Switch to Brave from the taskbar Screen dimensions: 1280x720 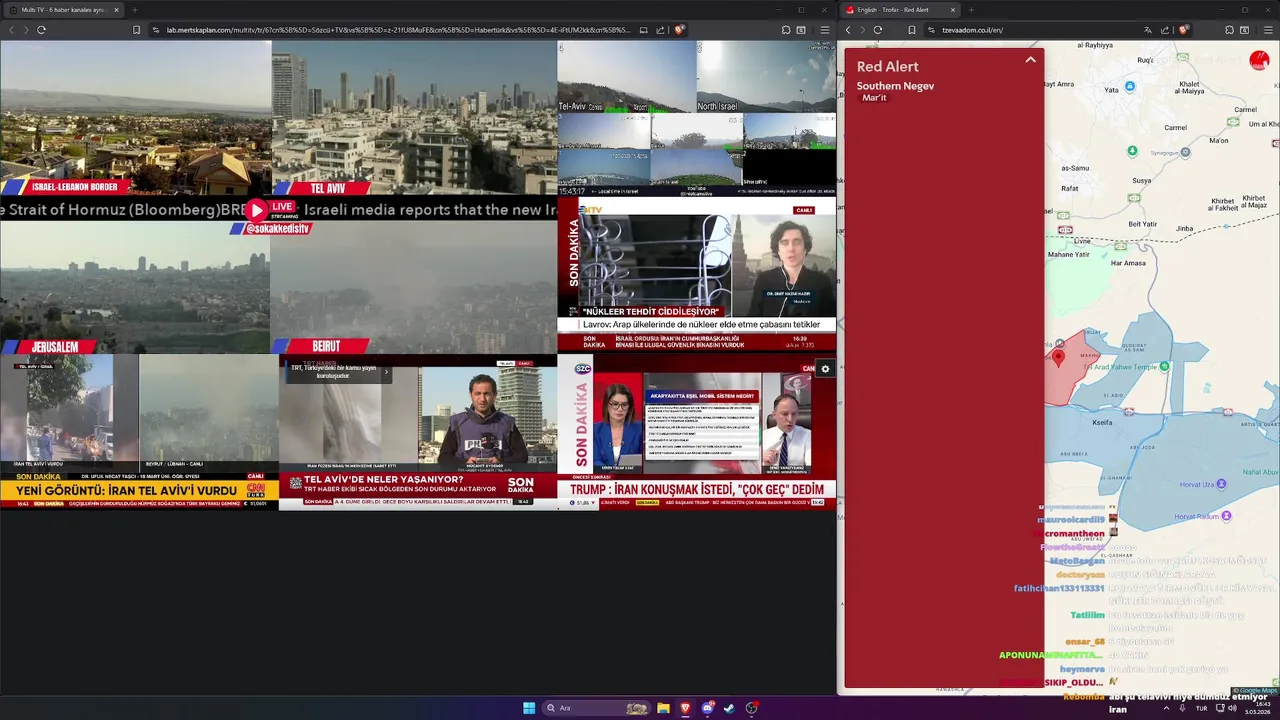click(685, 708)
